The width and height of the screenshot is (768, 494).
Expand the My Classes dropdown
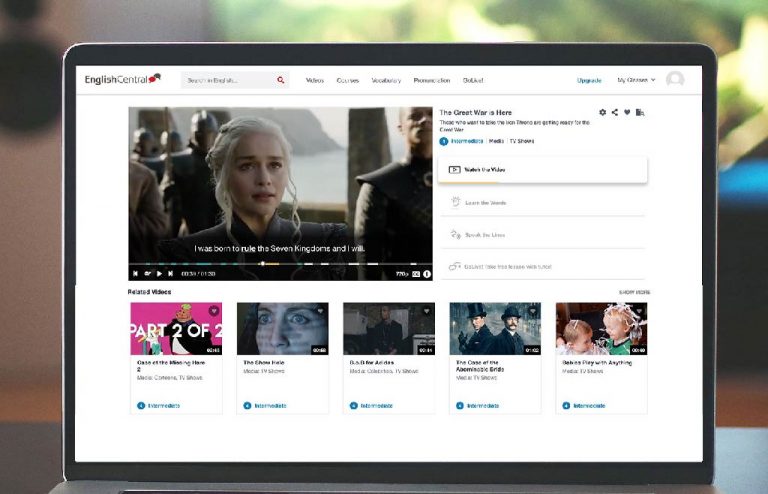pyautogui.click(x=636, y=80)
